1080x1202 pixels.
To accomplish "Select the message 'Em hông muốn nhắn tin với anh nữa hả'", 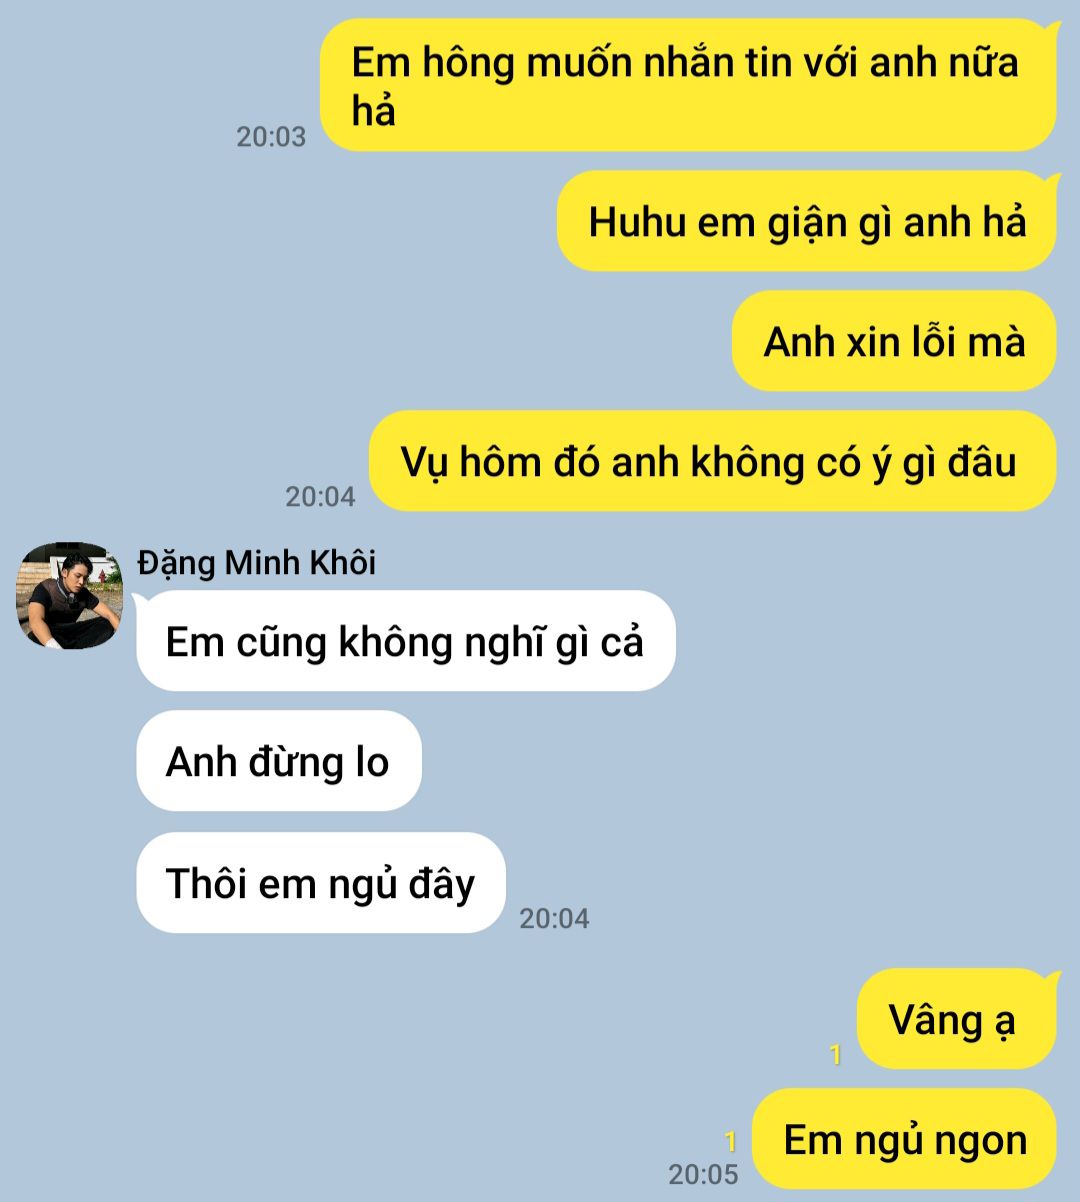I will coord(688,86).
